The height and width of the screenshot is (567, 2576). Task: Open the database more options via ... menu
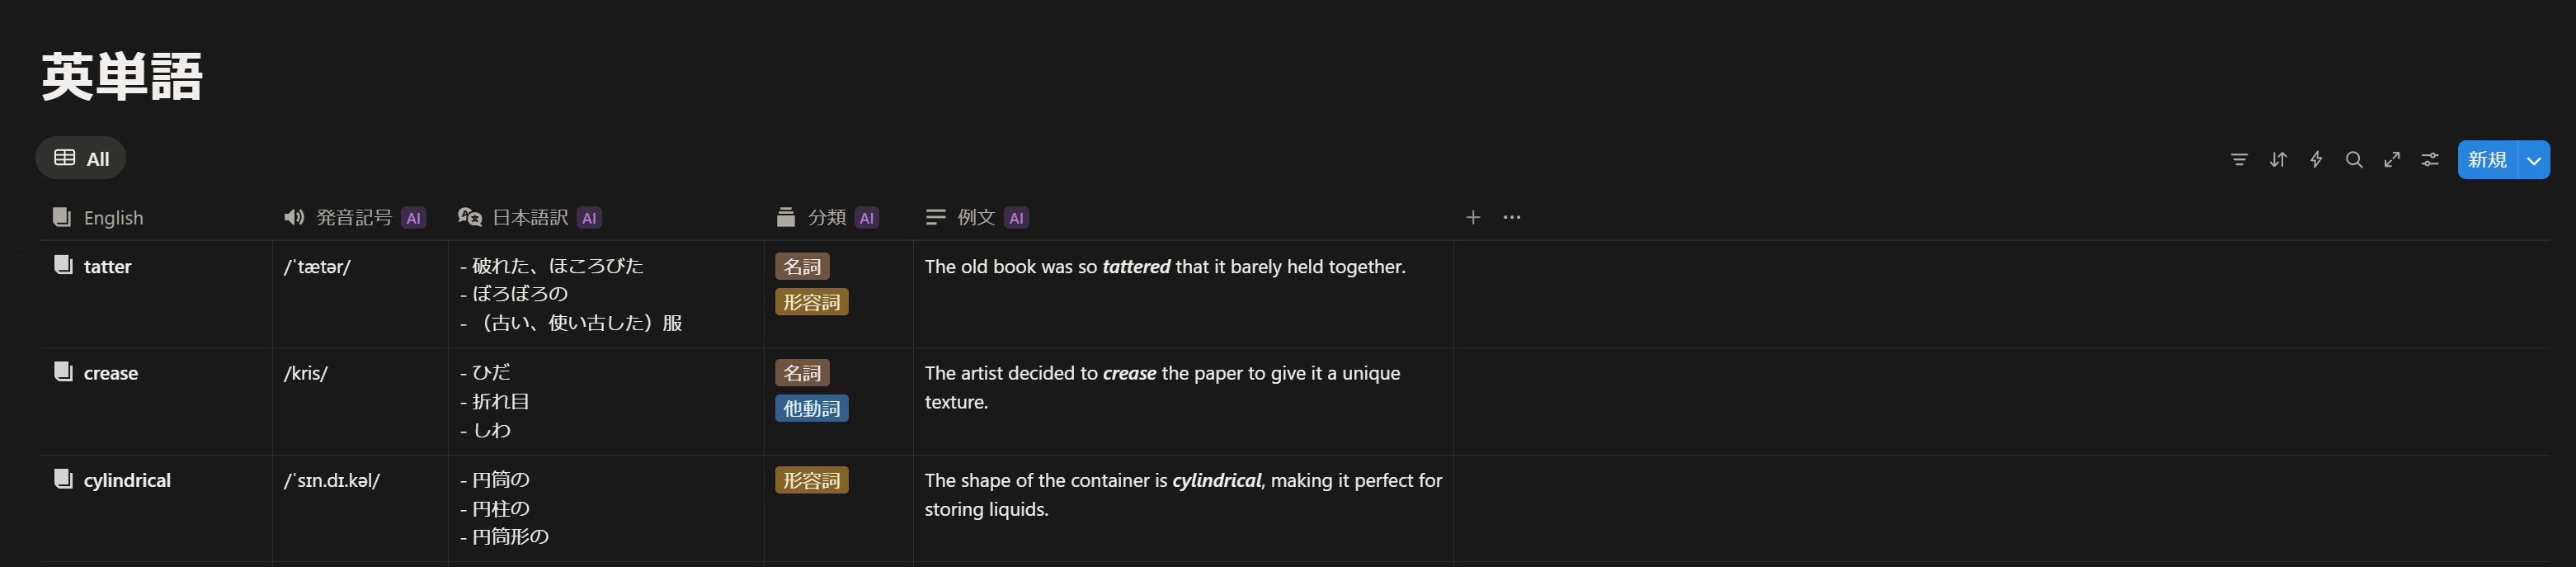coord(1511,217)
